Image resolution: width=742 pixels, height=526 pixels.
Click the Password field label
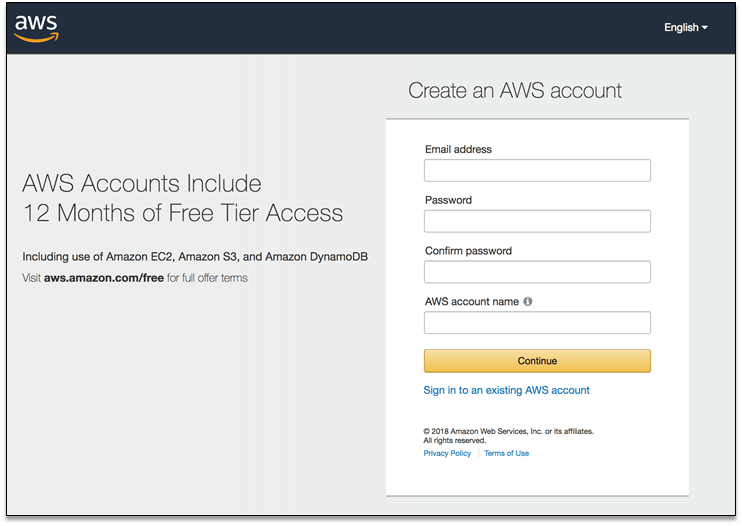coord(448,200)
